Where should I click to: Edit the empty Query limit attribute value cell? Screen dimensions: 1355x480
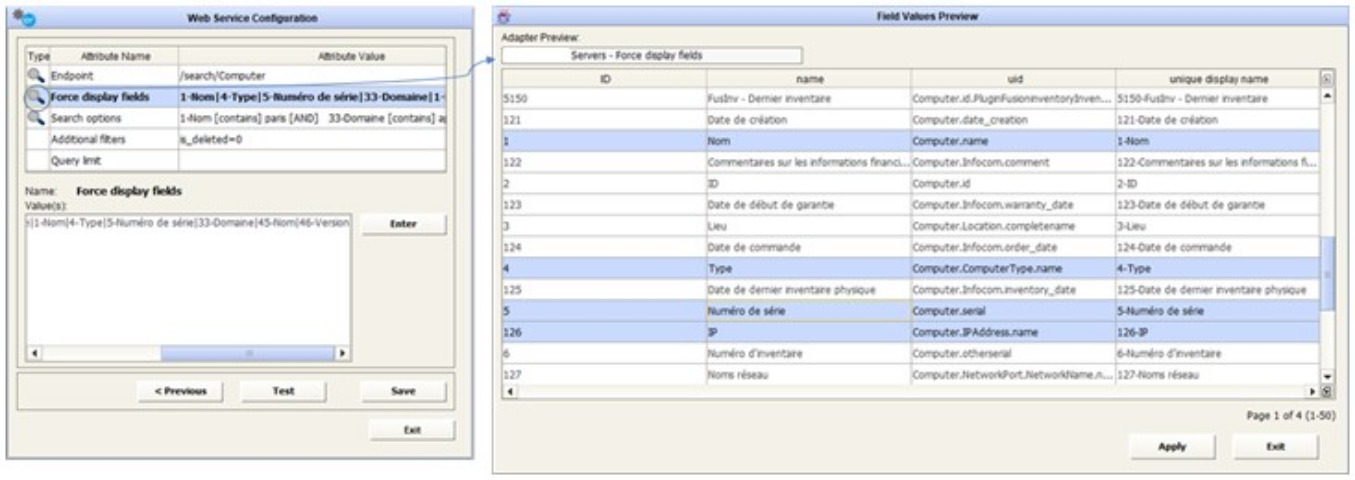click(x=312, y=159)
